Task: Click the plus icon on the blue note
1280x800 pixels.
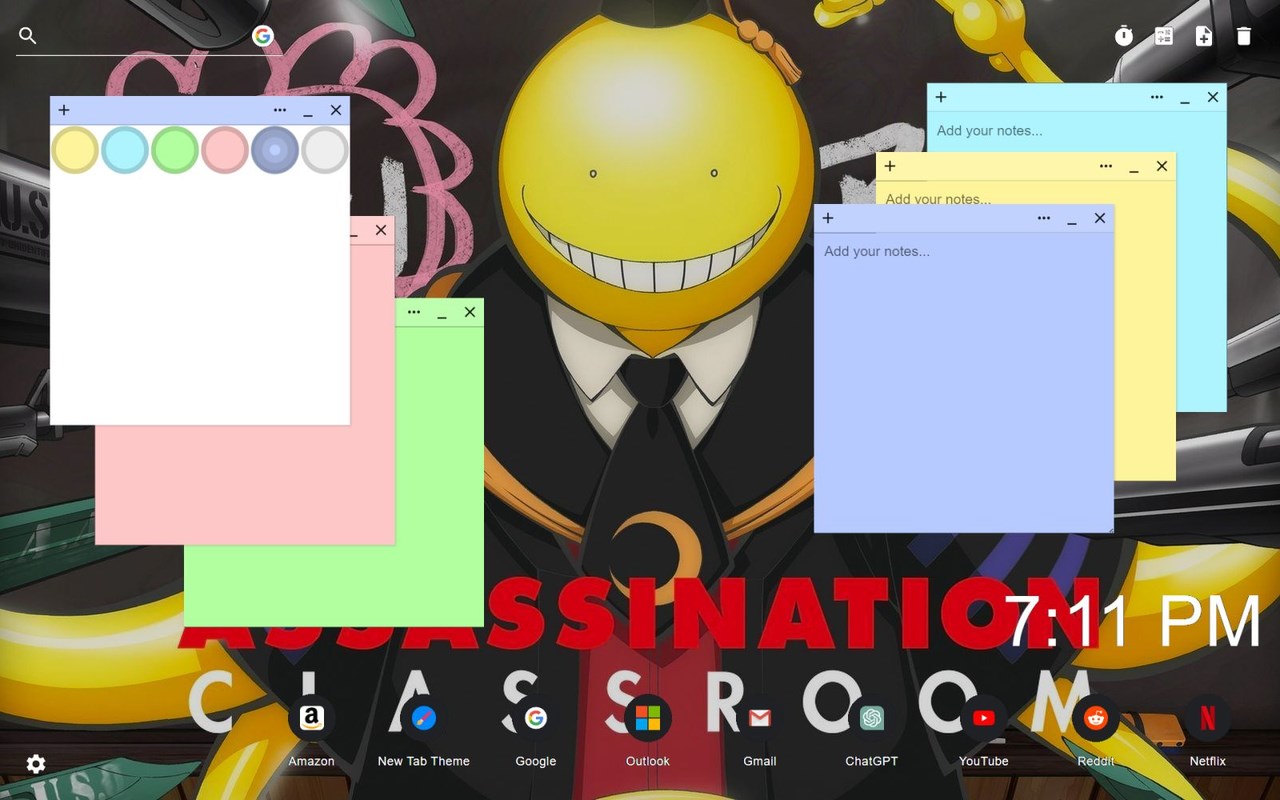Action: (x=828, y=218)
